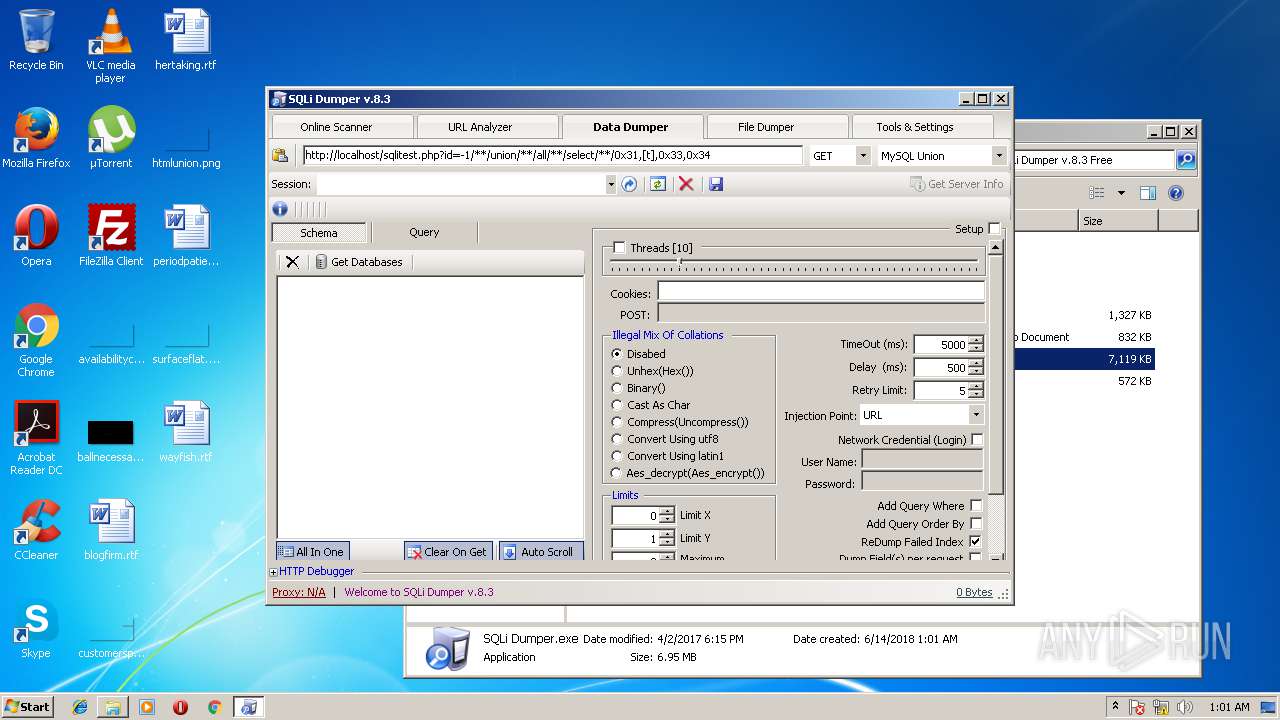Open Explorer view options dropdown arrow
The height and width of the screenshot is (720, 1280).
tap(1121, 193)
